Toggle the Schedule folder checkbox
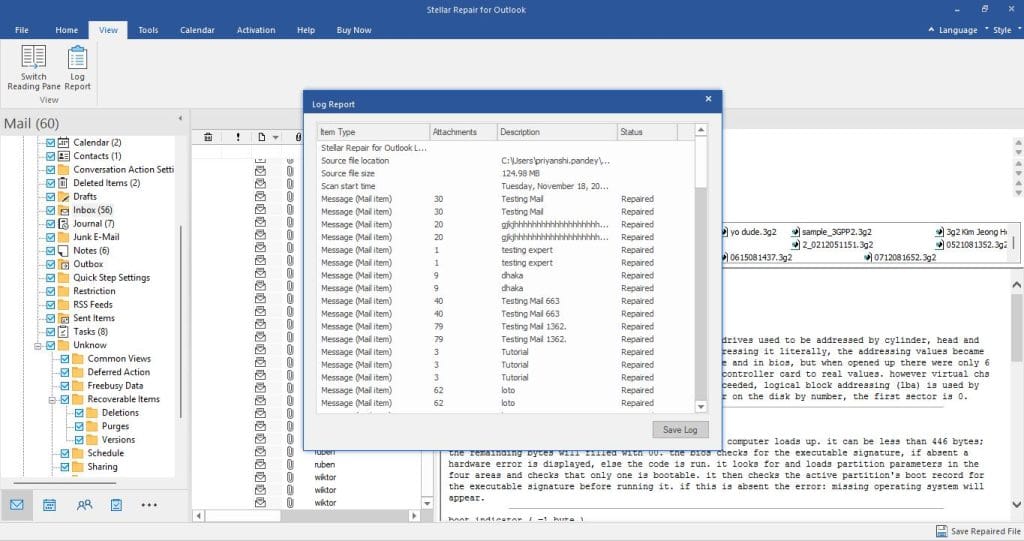 (x=65, y=453)
